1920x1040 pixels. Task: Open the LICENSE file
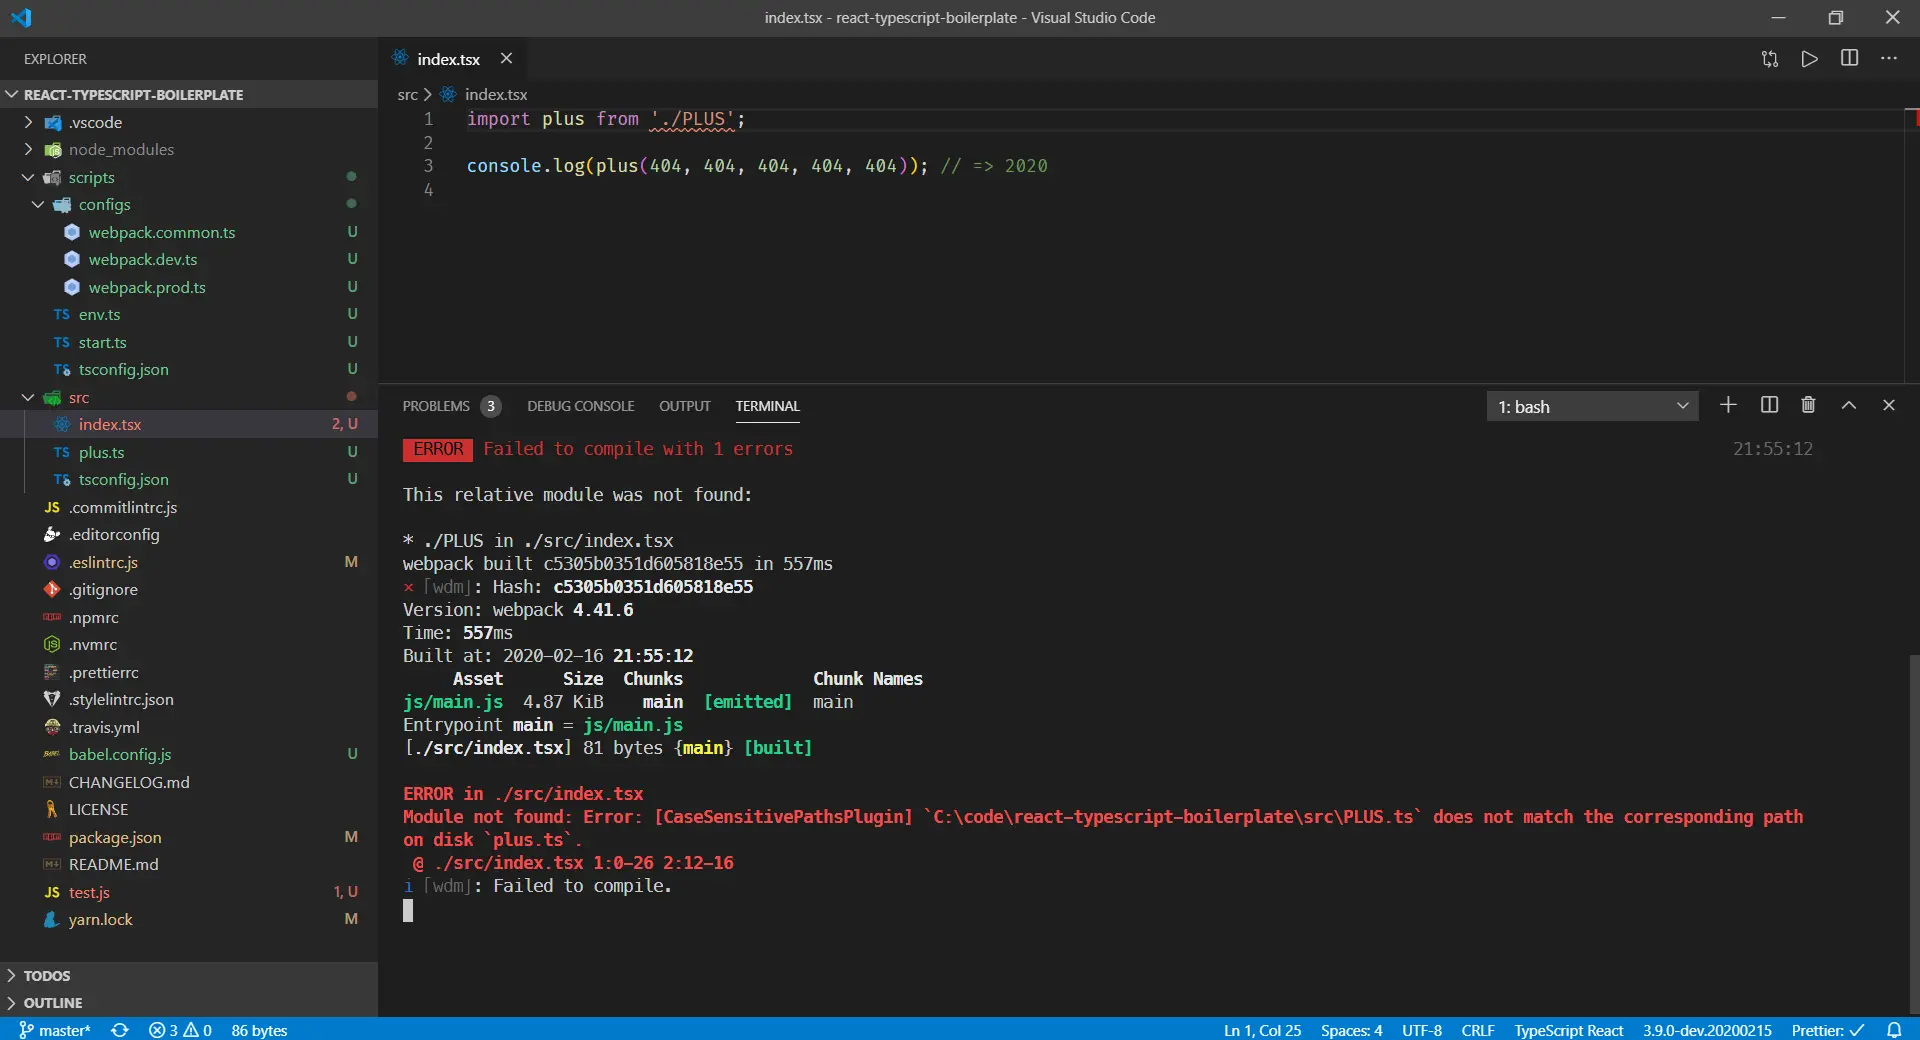tap(189, 809)
